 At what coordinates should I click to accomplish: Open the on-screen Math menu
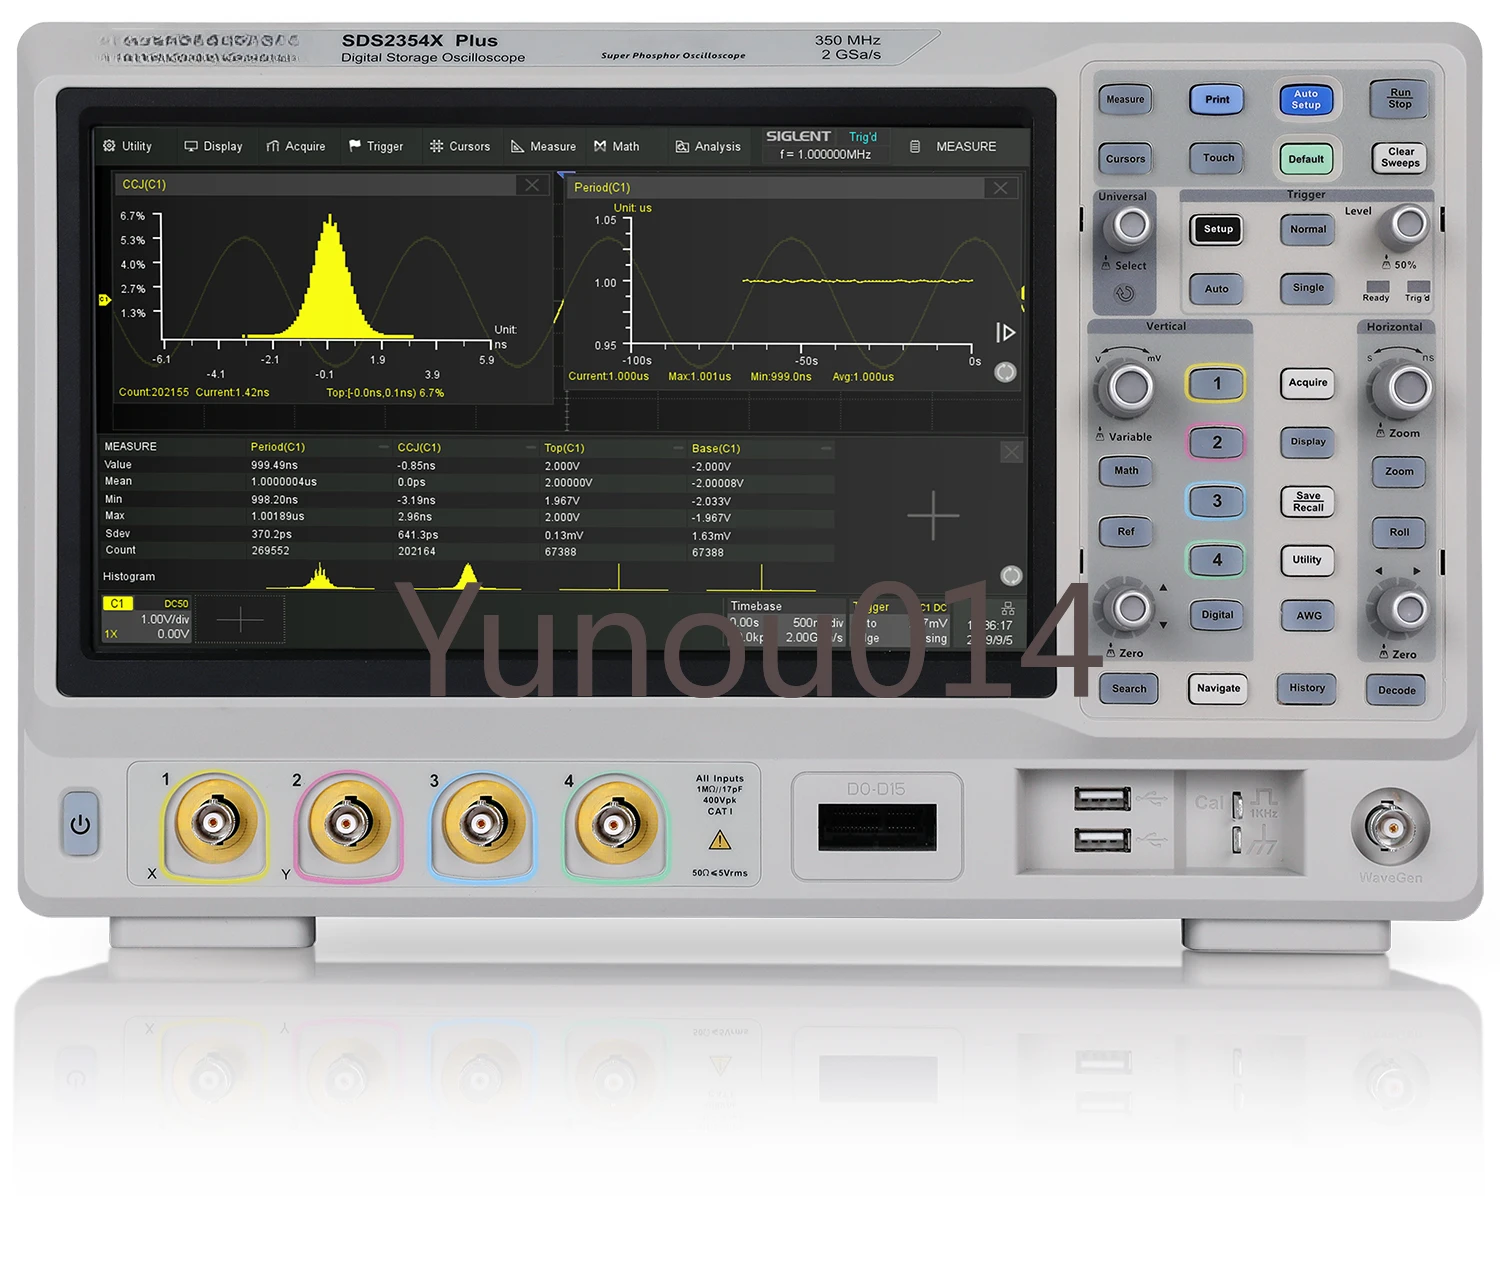(x=616, y=146)
